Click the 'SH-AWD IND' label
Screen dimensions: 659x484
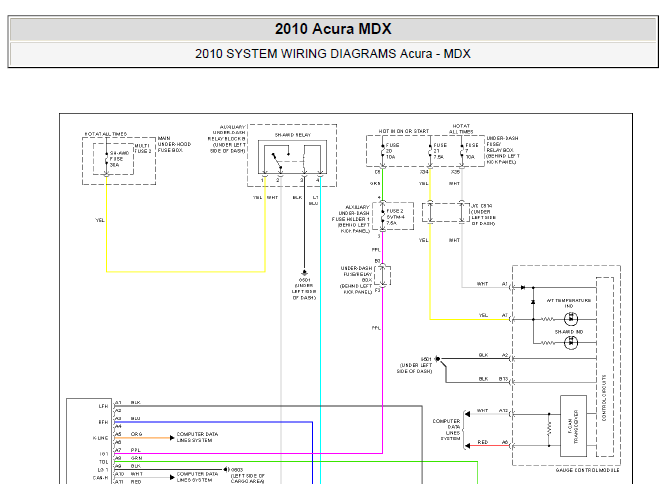coord(569,332)
